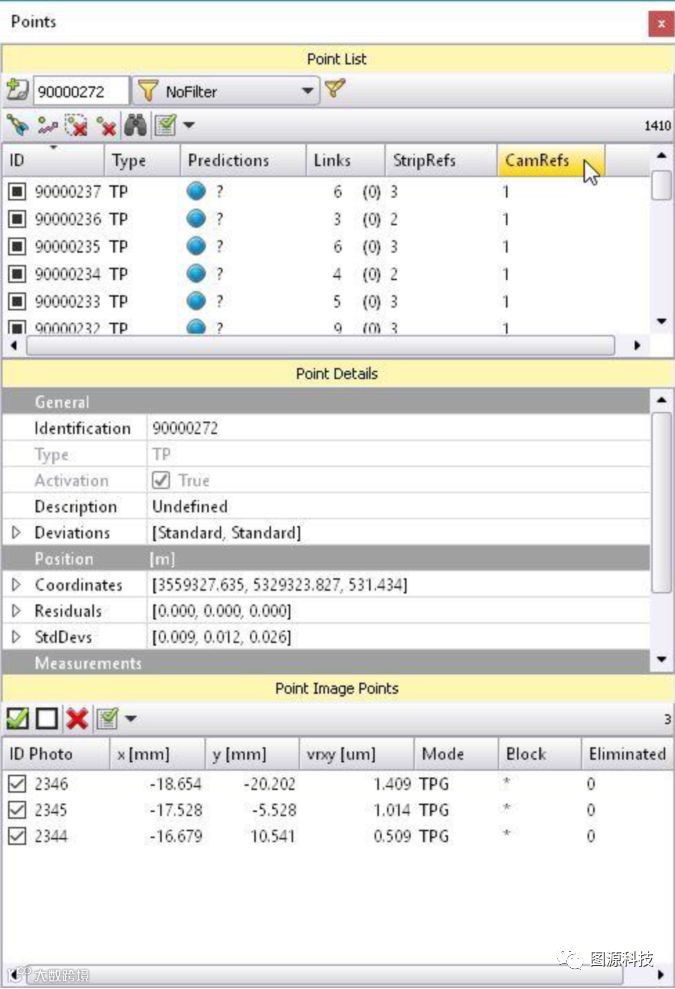675x989 pixels.
Task: Close the Points panel
Action: click(x=661, y=24)
